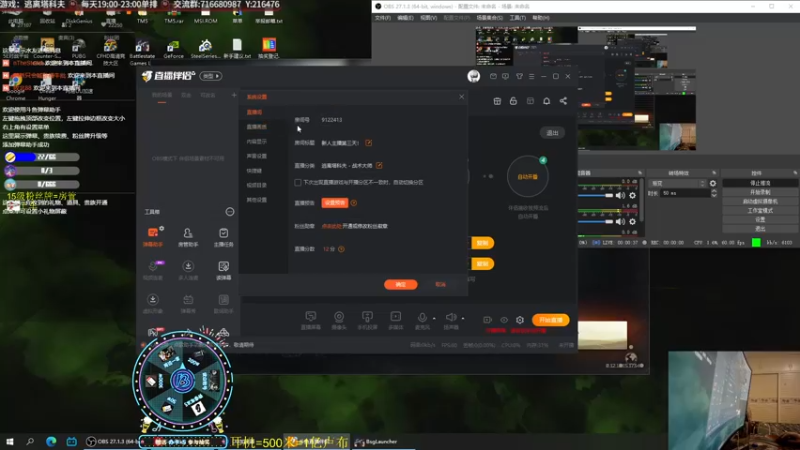Add the screen capture source in bottom bar
The height and width of the screenshot is (450, 800).
[311, 320]
